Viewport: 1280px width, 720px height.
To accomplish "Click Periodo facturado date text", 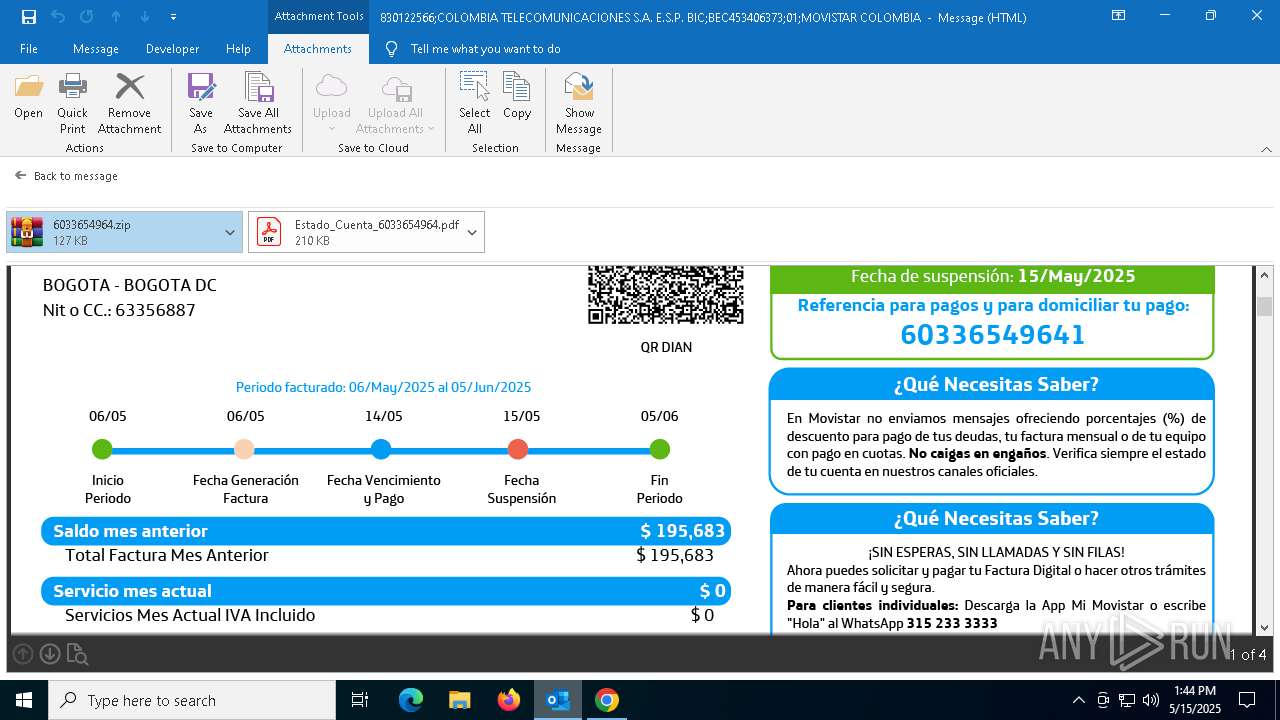I will click(x=383, y=387).
